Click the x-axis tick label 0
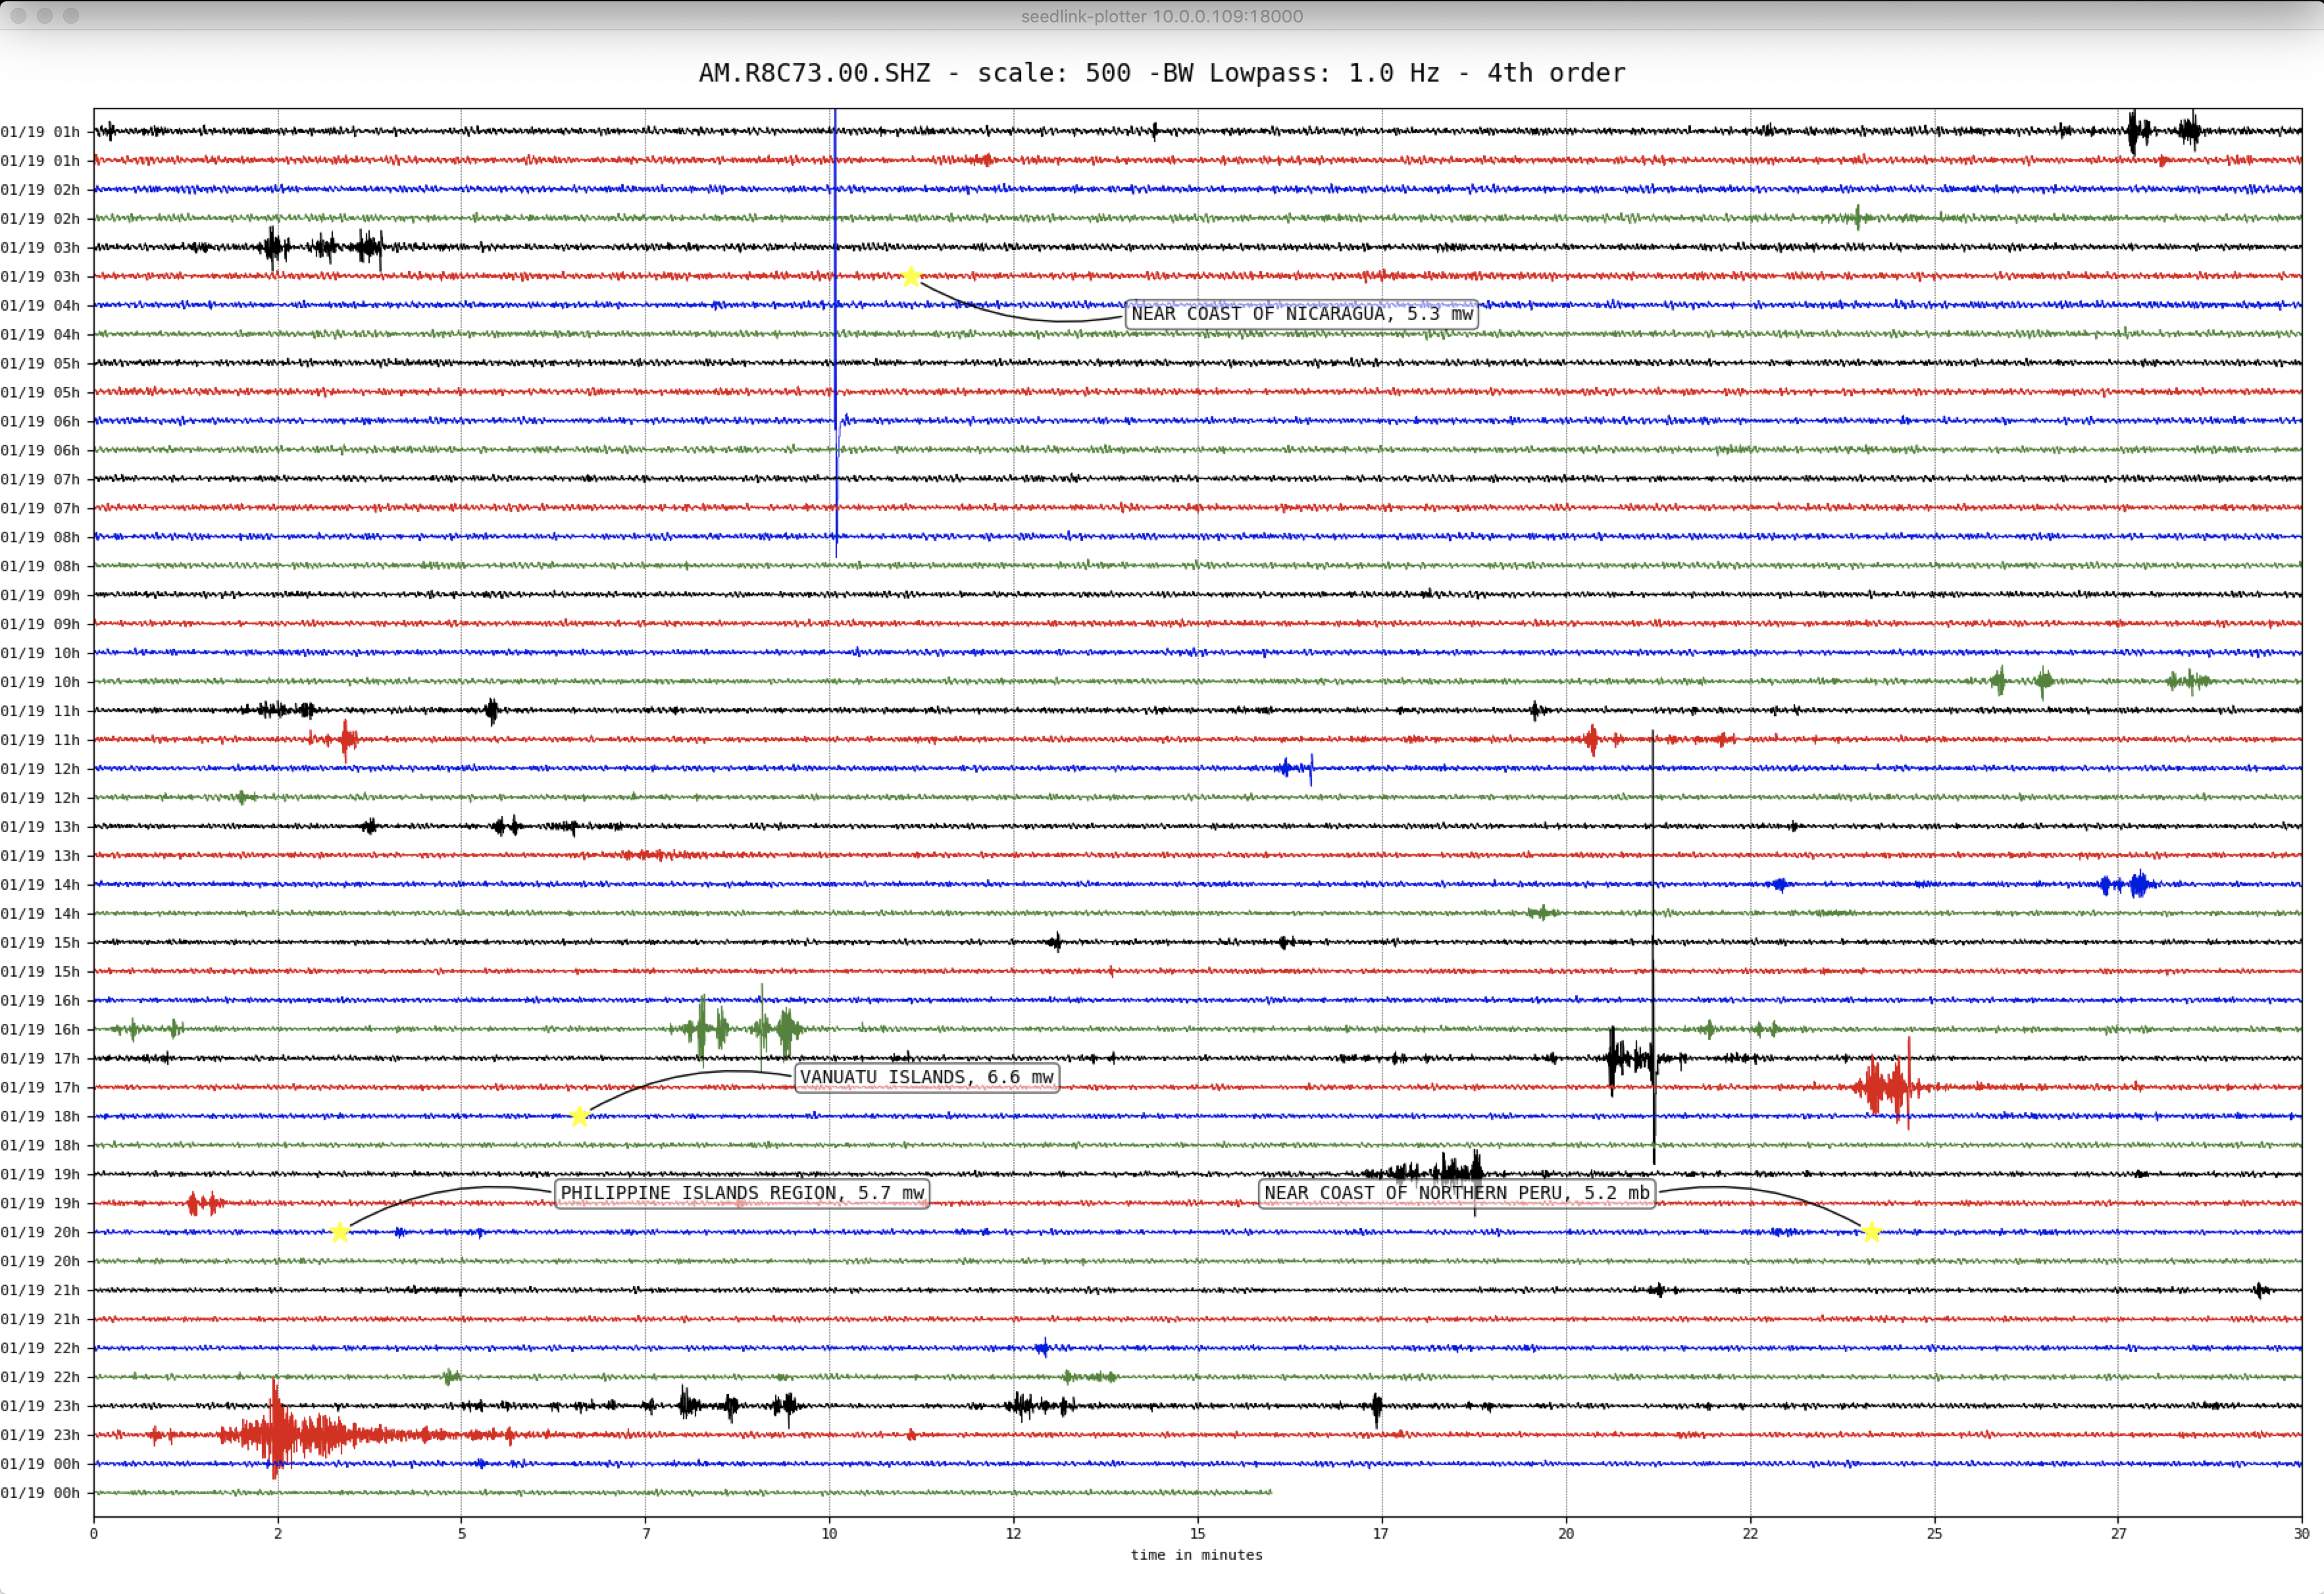 (94, 1533)
